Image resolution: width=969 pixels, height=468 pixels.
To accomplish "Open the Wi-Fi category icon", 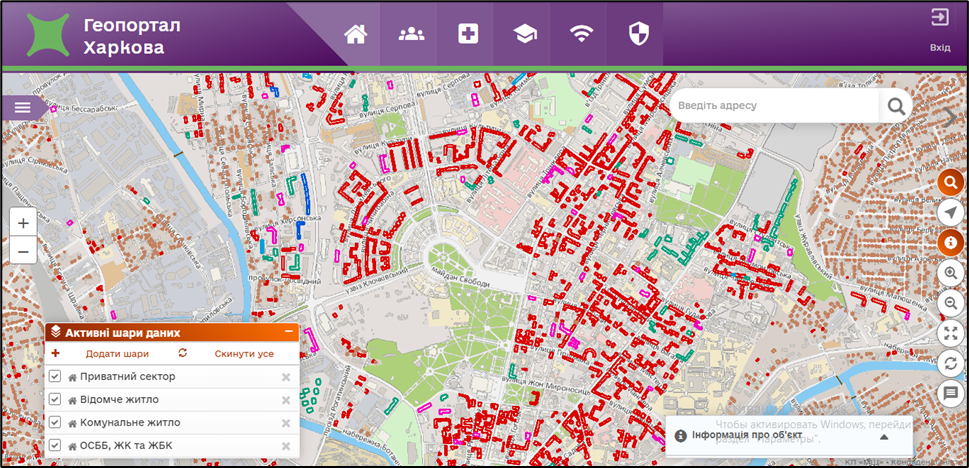I will coord(581,35).
